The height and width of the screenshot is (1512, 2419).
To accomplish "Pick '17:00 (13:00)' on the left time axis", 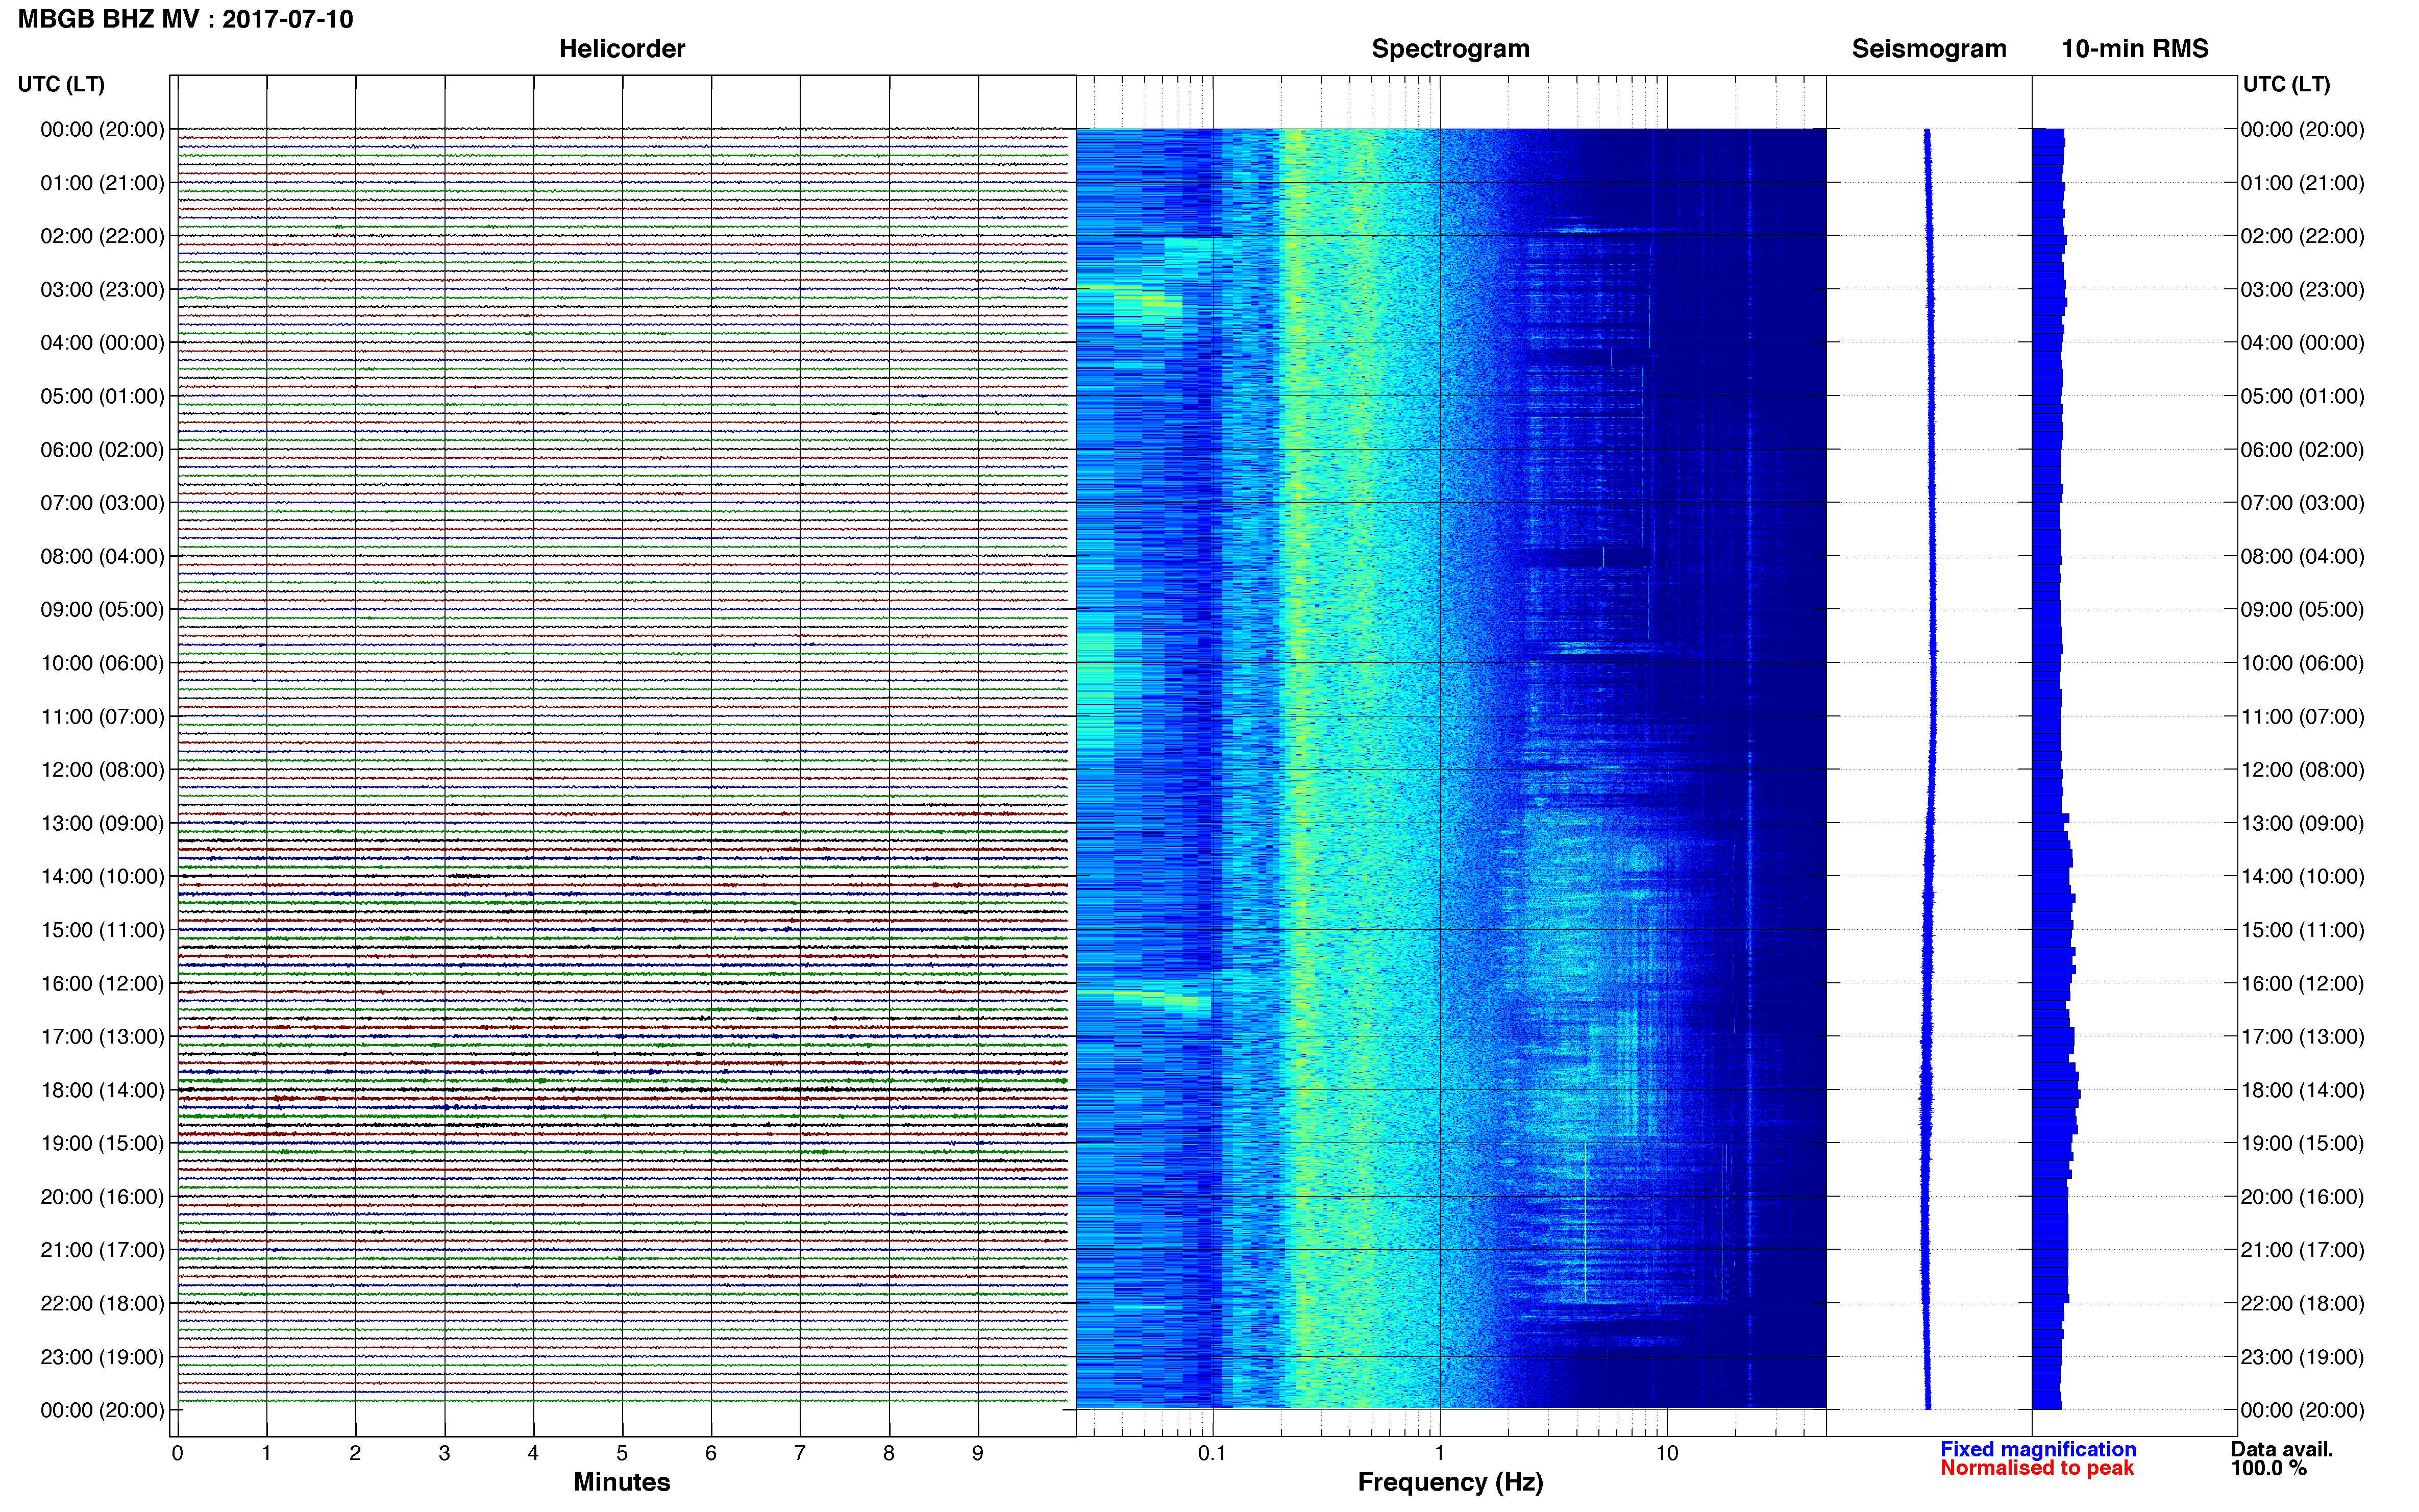I will click(x=102, y=1037).
